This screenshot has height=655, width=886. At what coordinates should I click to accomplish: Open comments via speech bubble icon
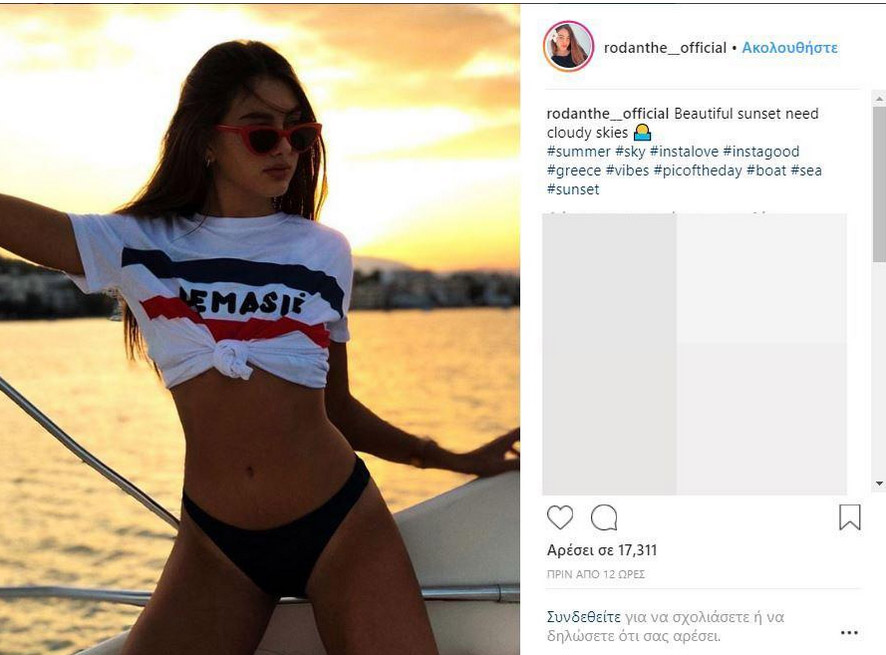tap(603, 517)
